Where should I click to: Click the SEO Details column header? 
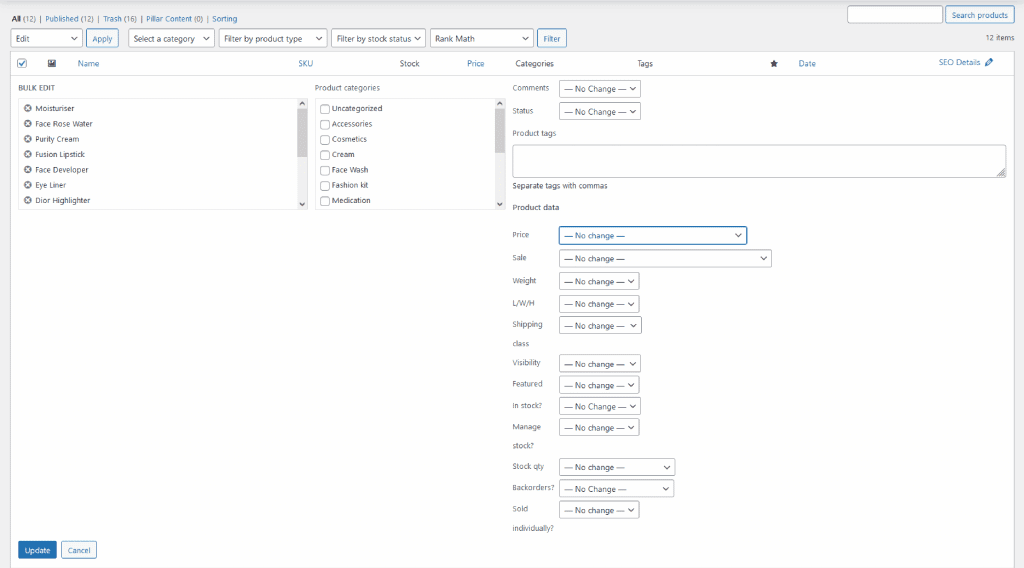click(959, 62)
